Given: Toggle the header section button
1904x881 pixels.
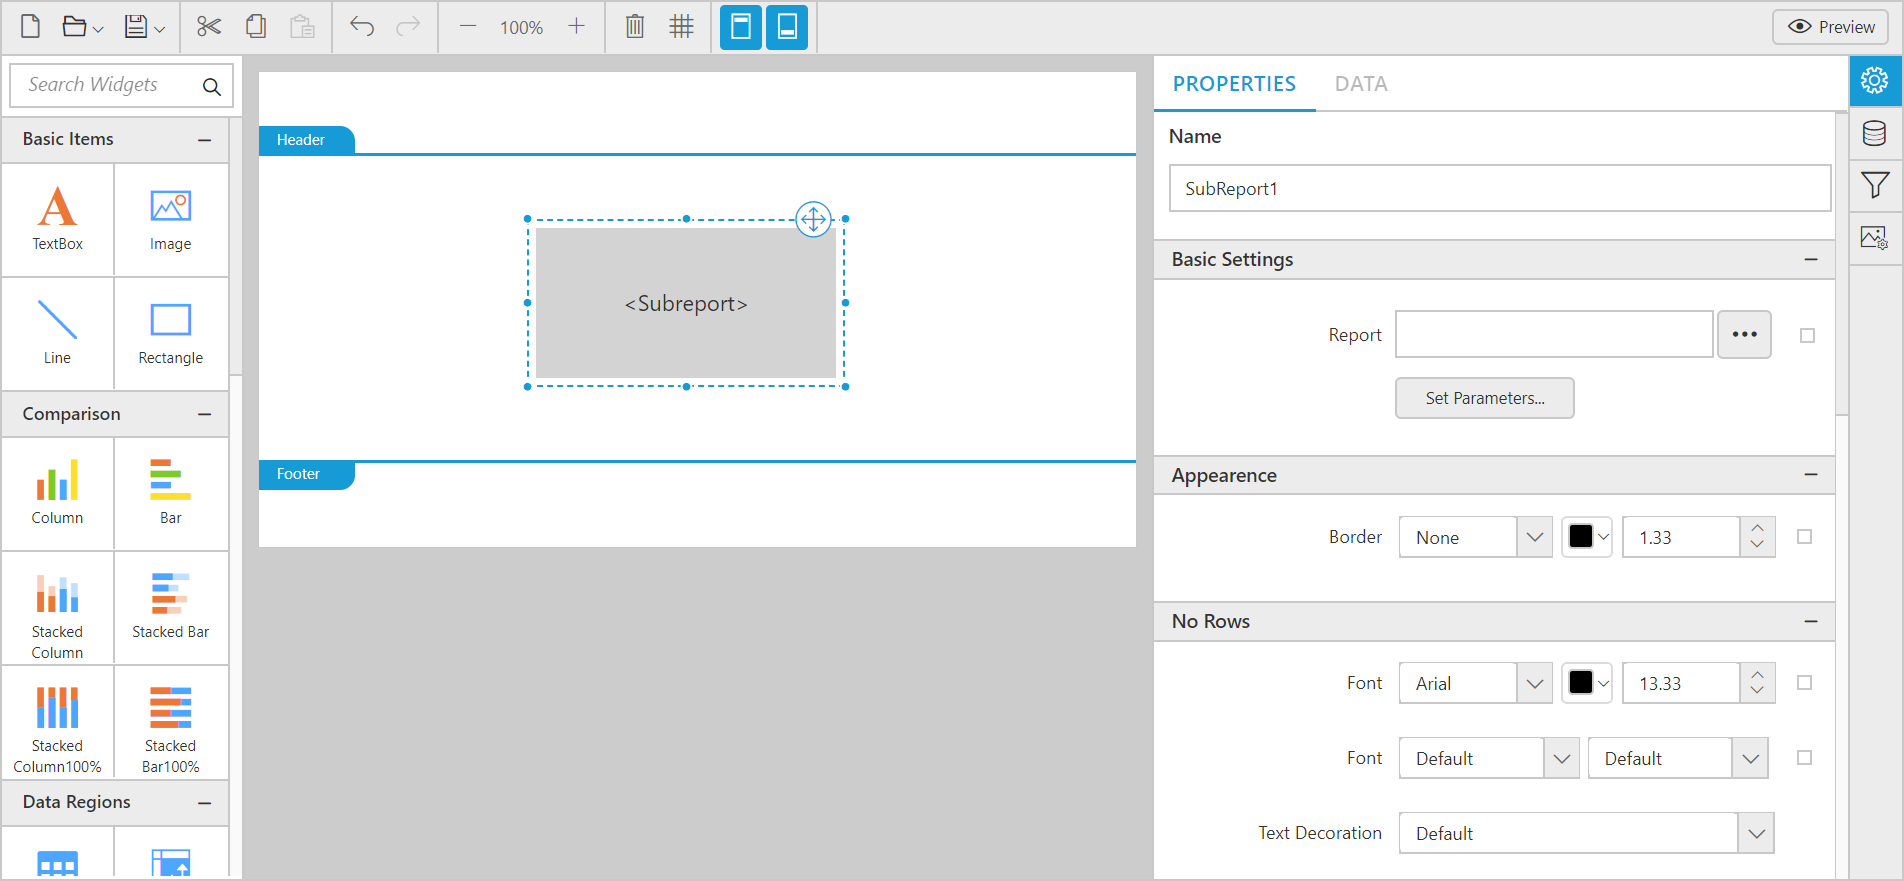Looking at the screenshot, I should pos(741,27).
